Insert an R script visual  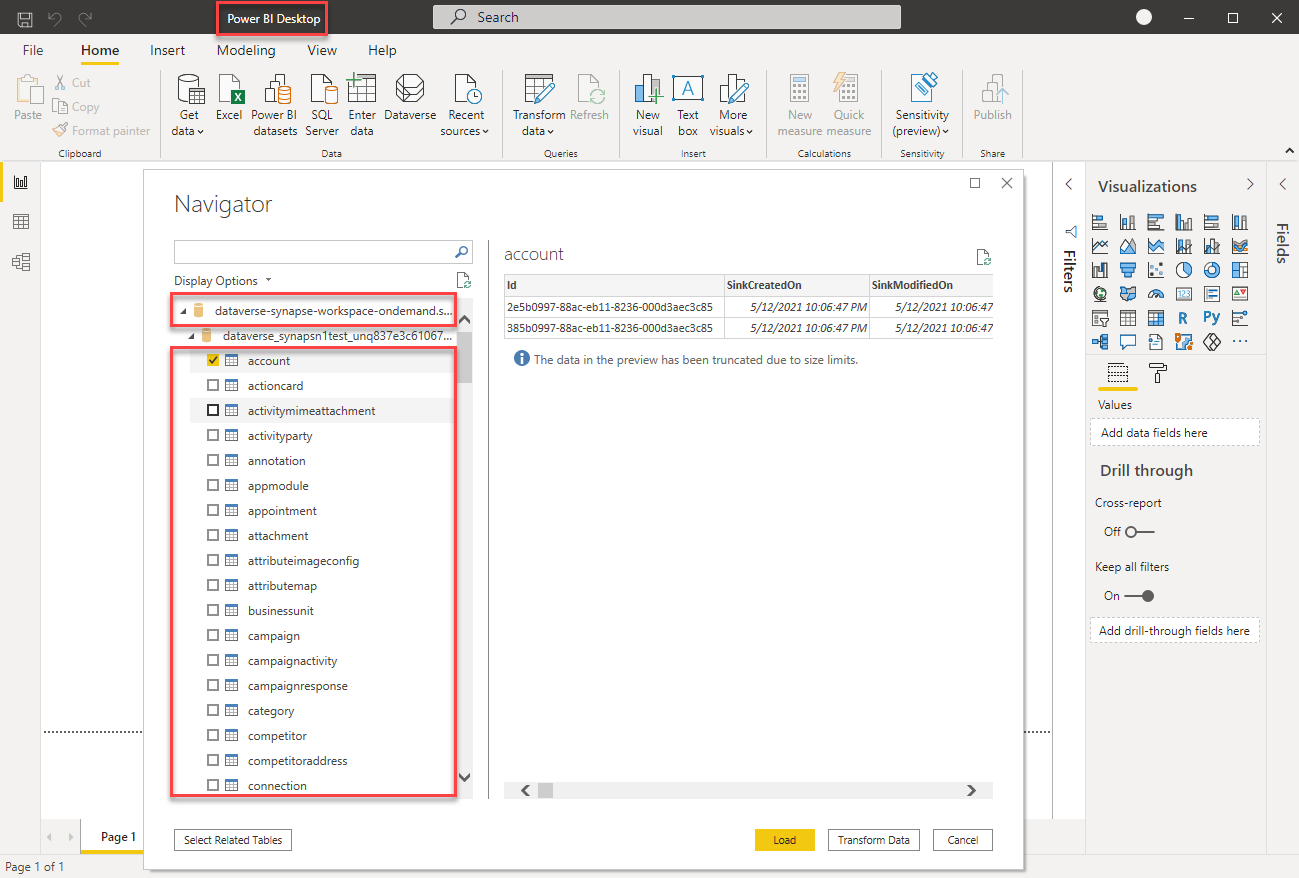pos(1183,317)
